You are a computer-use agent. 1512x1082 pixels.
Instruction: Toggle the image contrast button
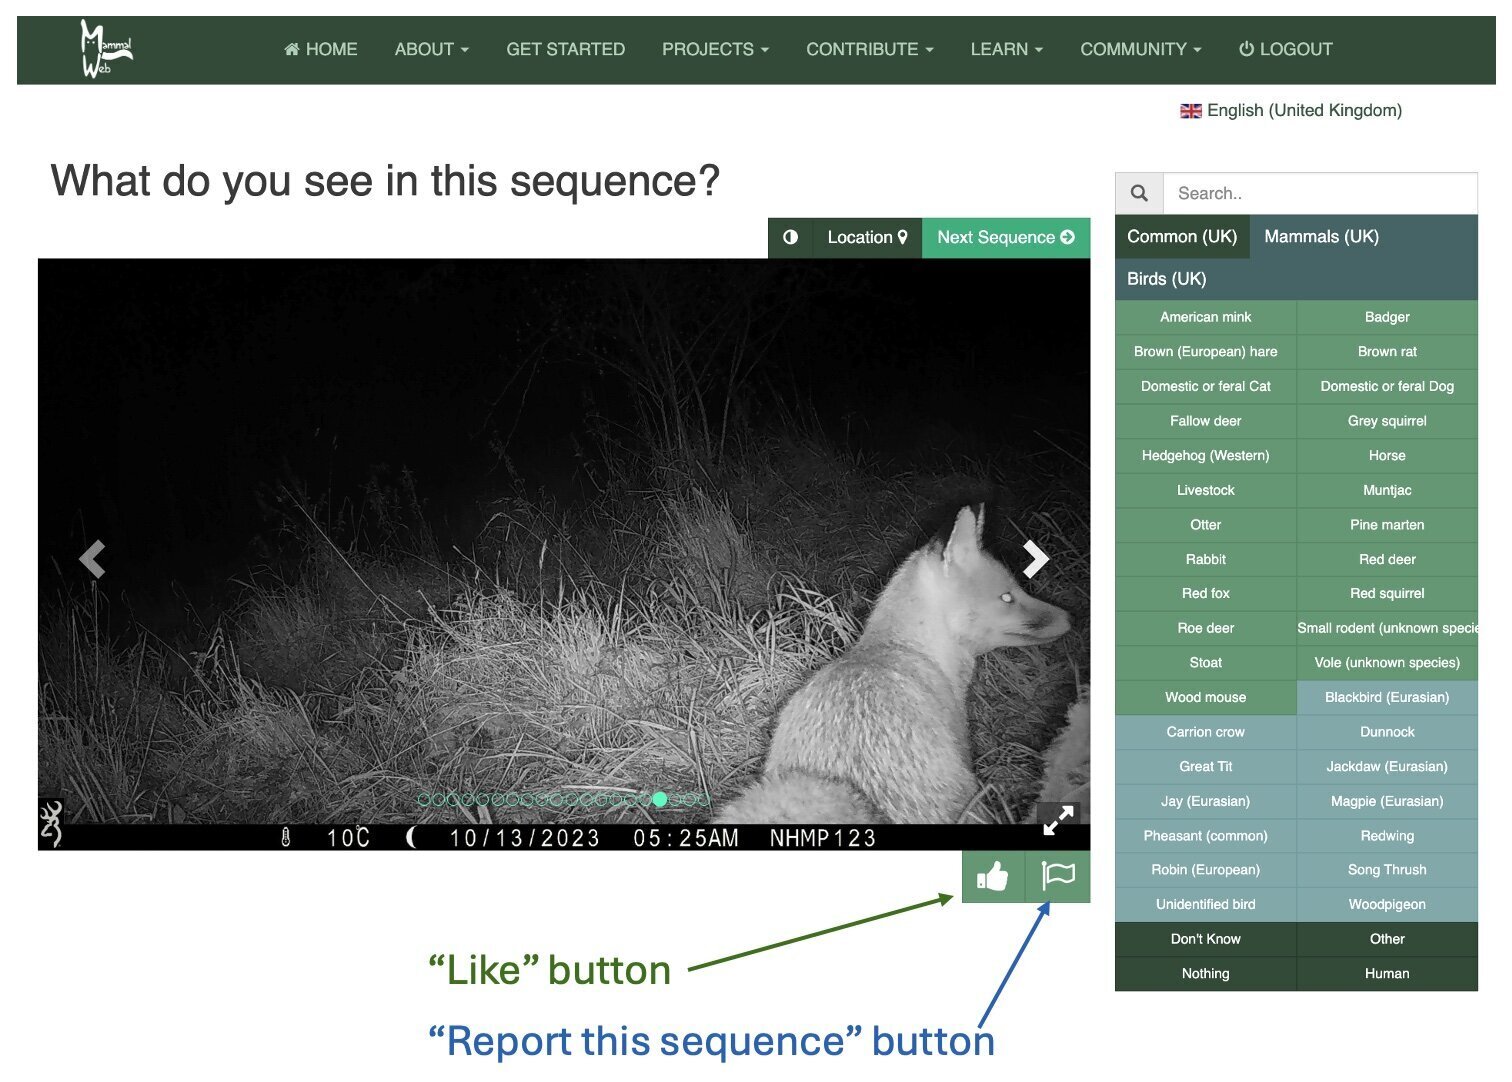coord(790,237)
